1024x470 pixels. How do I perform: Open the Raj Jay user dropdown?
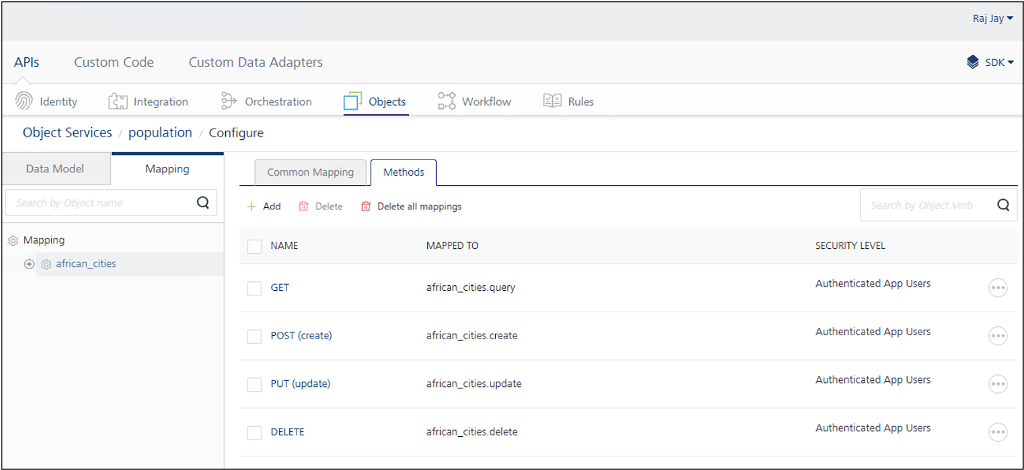pyautogui.click(x=993, y=18)
